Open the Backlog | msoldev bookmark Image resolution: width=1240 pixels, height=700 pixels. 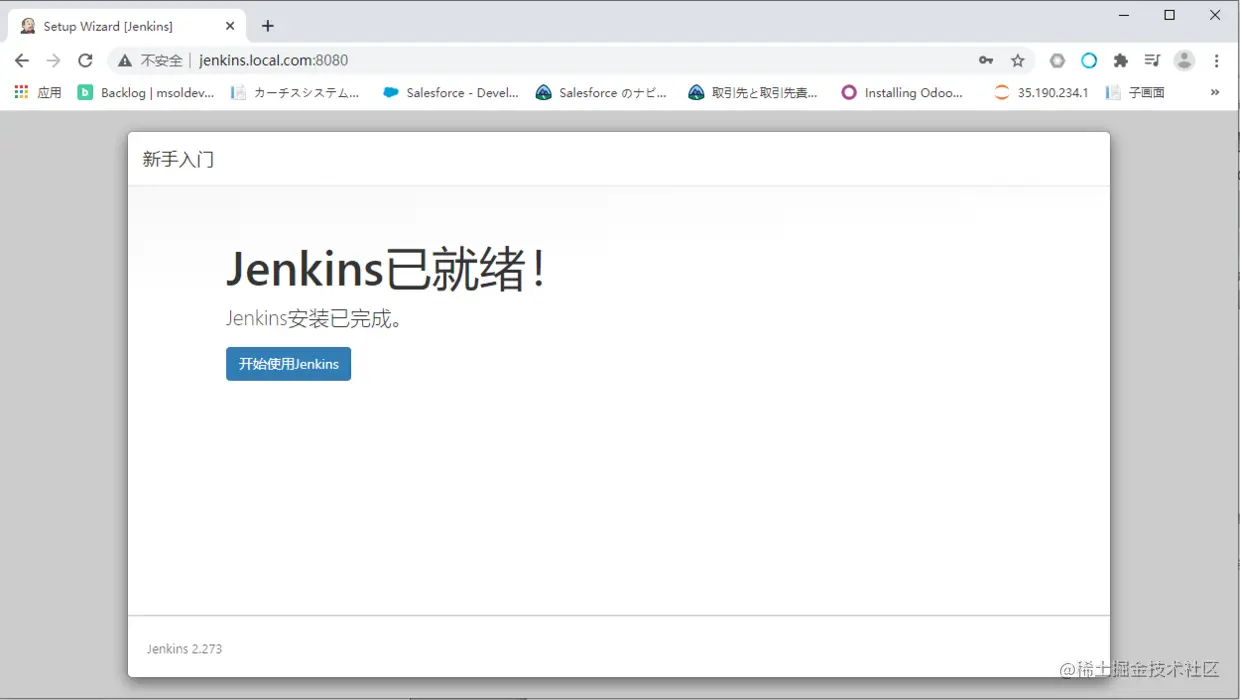click(146, 92)
